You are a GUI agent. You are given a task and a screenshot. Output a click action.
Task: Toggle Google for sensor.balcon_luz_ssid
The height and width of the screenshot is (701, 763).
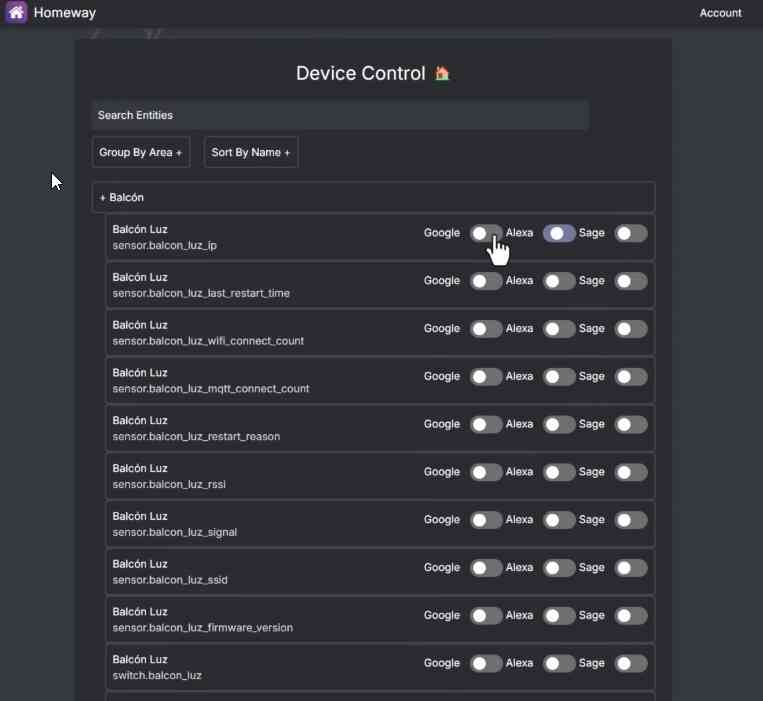[486, 568]
